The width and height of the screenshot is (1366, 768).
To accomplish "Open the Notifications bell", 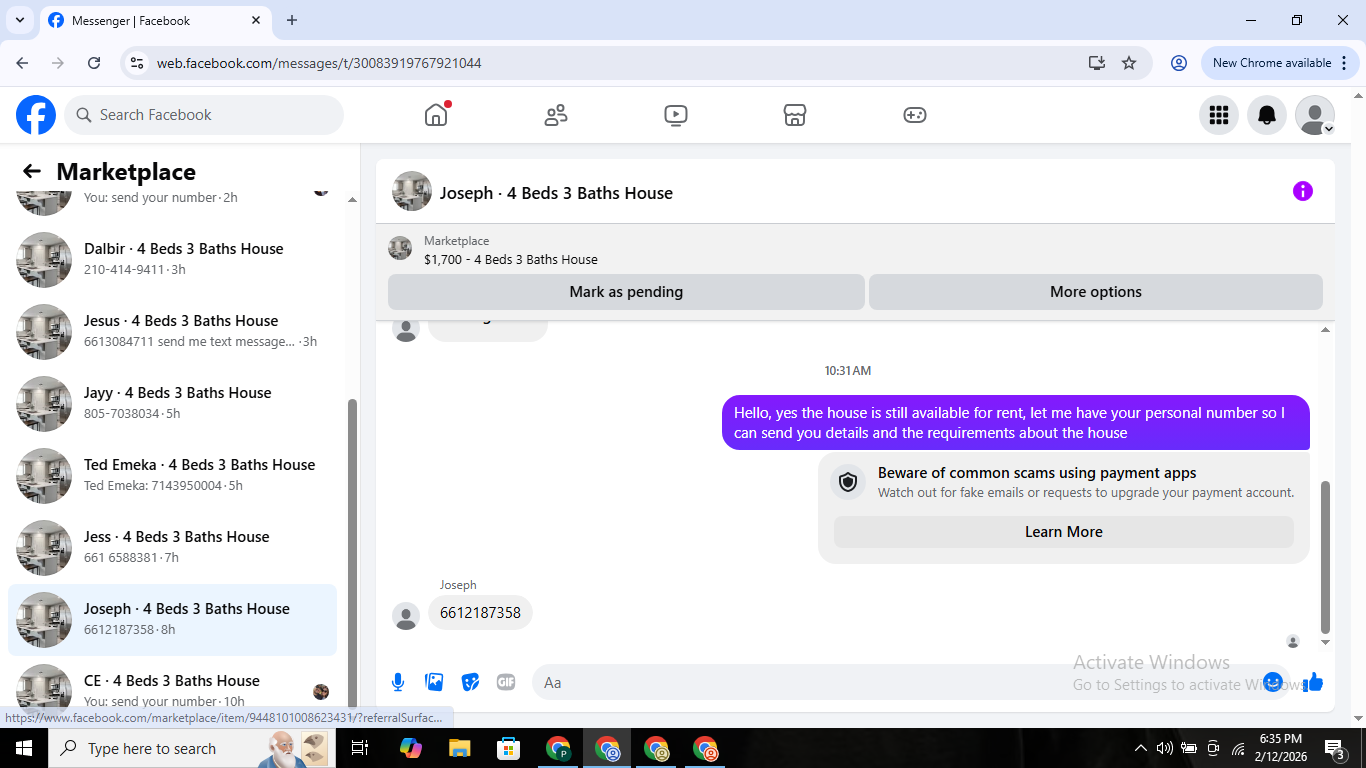I will click(1267, 115).
